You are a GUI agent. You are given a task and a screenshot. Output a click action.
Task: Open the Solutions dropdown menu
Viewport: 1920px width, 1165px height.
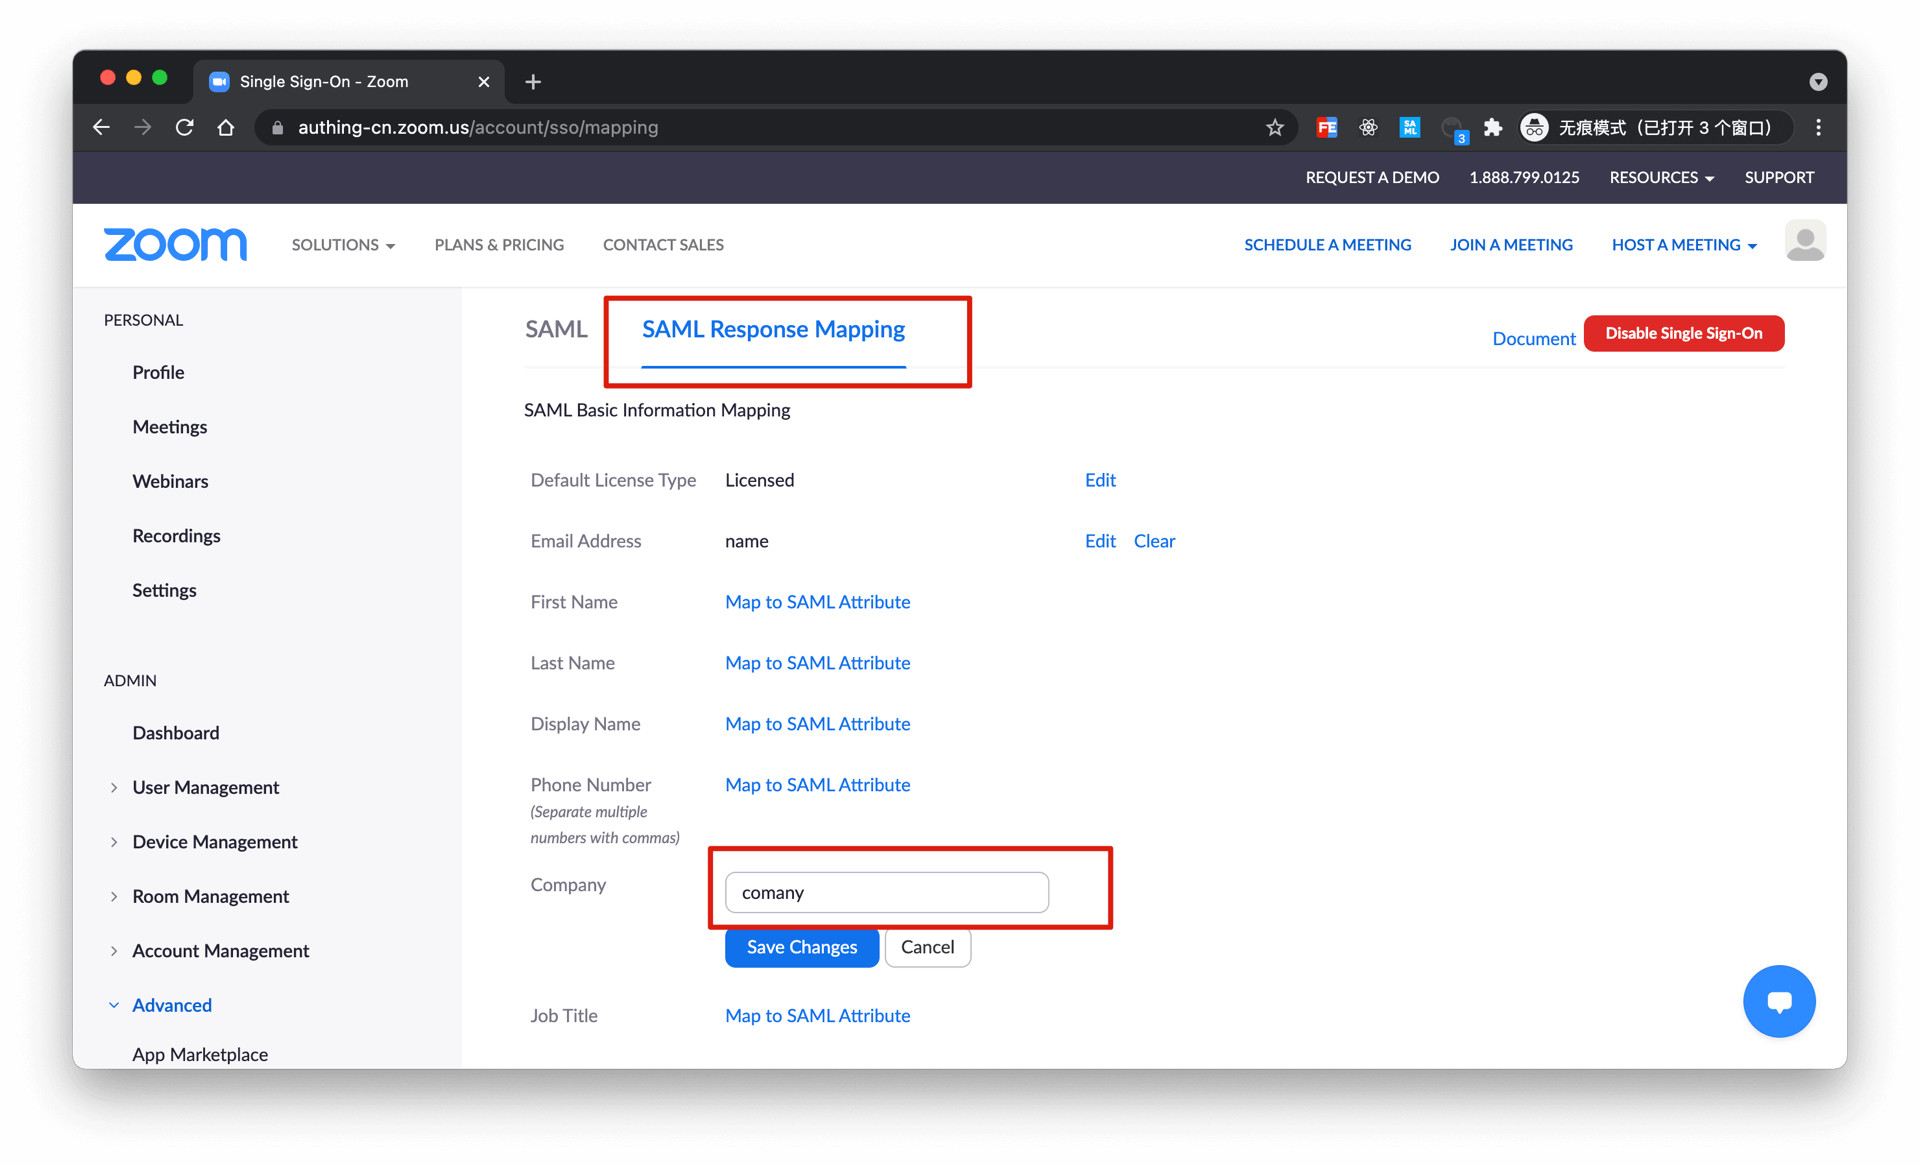[342, 245]
